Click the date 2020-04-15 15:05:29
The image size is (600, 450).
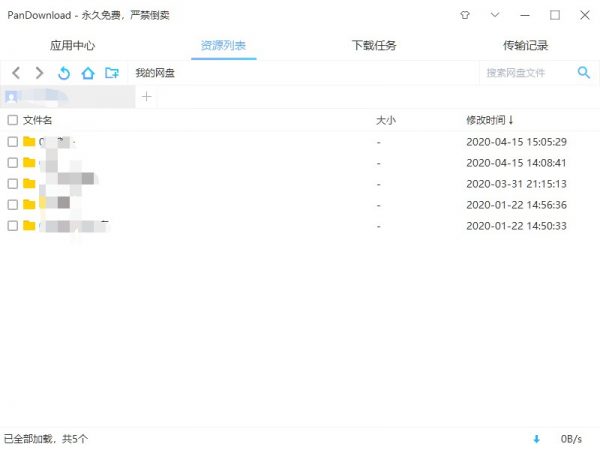pos(516,142)
